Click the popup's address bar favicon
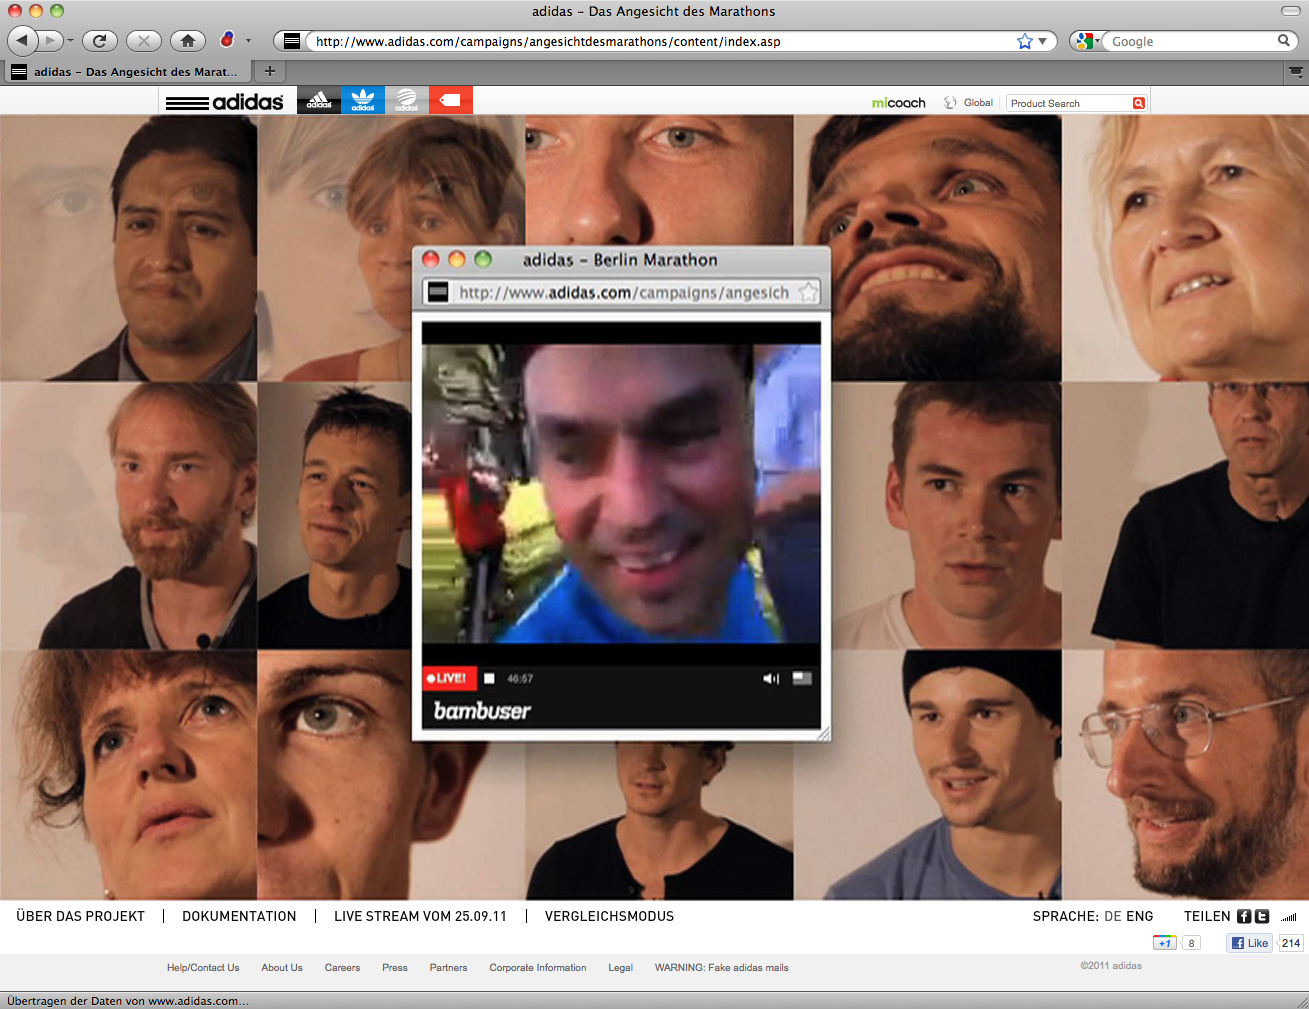The width and height of the screenshot is (1309, 1009). pyautogui.click(x=438, y=292)
